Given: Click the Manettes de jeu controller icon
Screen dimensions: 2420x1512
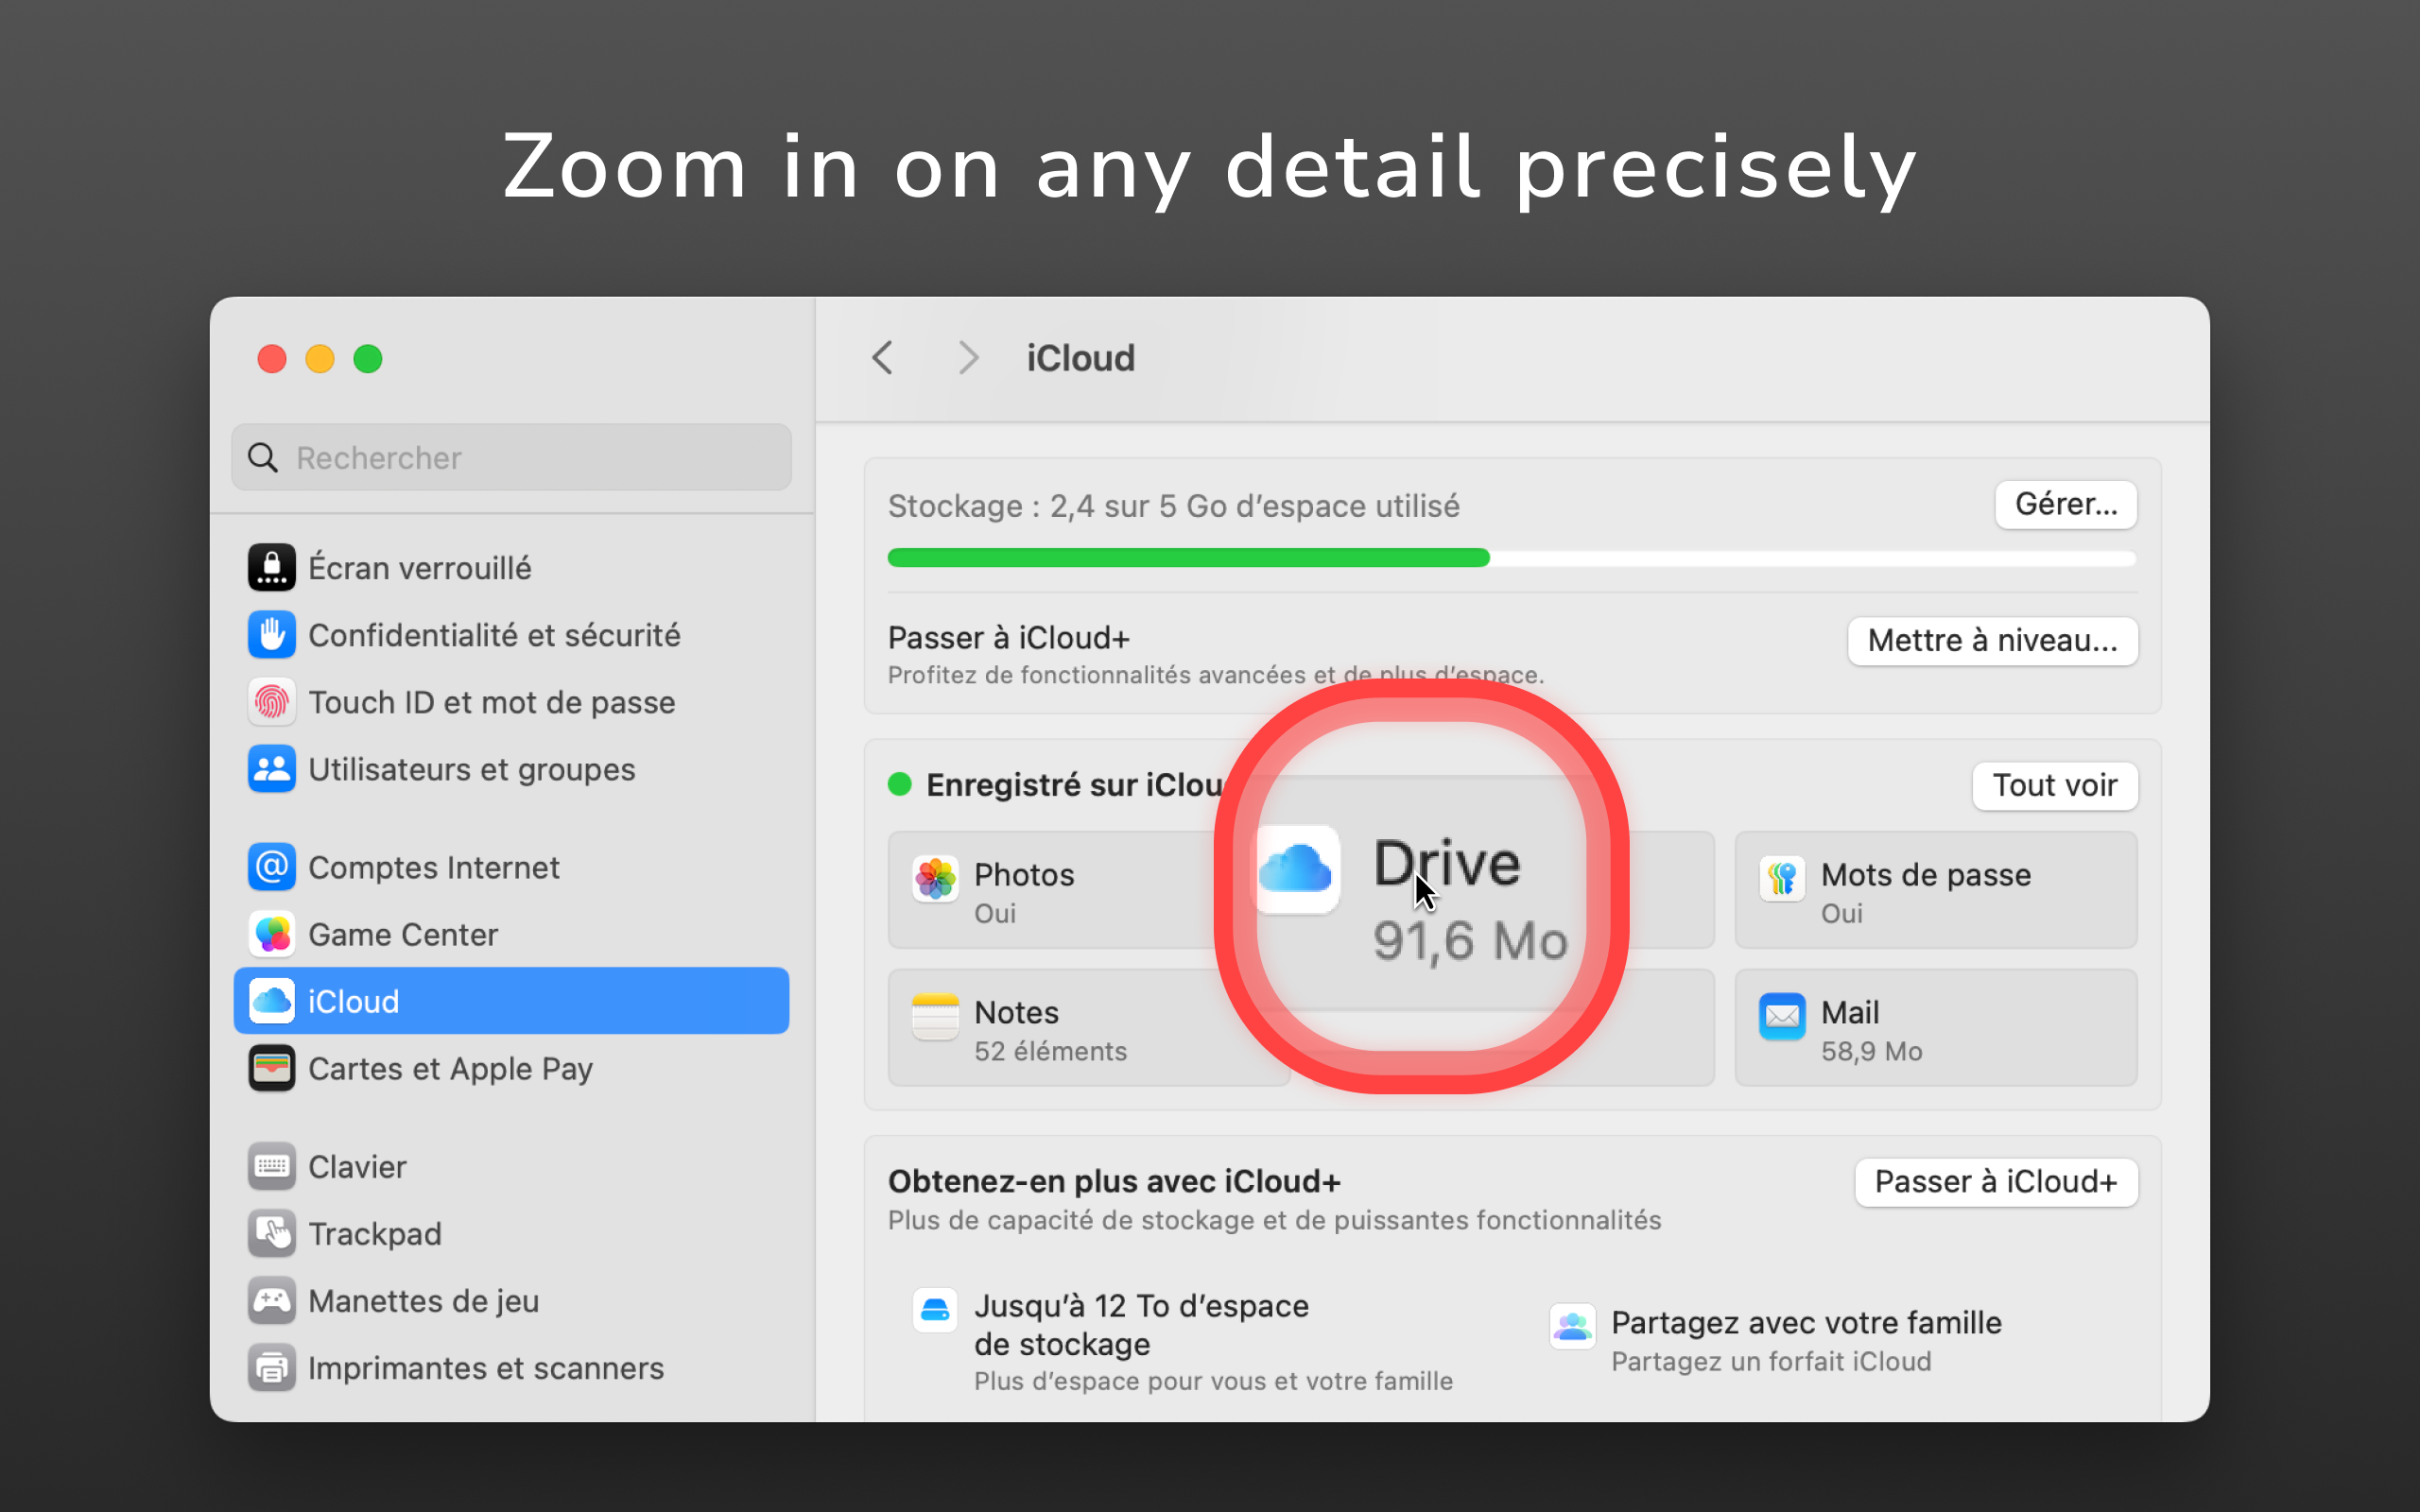Looking at the screenshot, I should tap(271, 1300).
